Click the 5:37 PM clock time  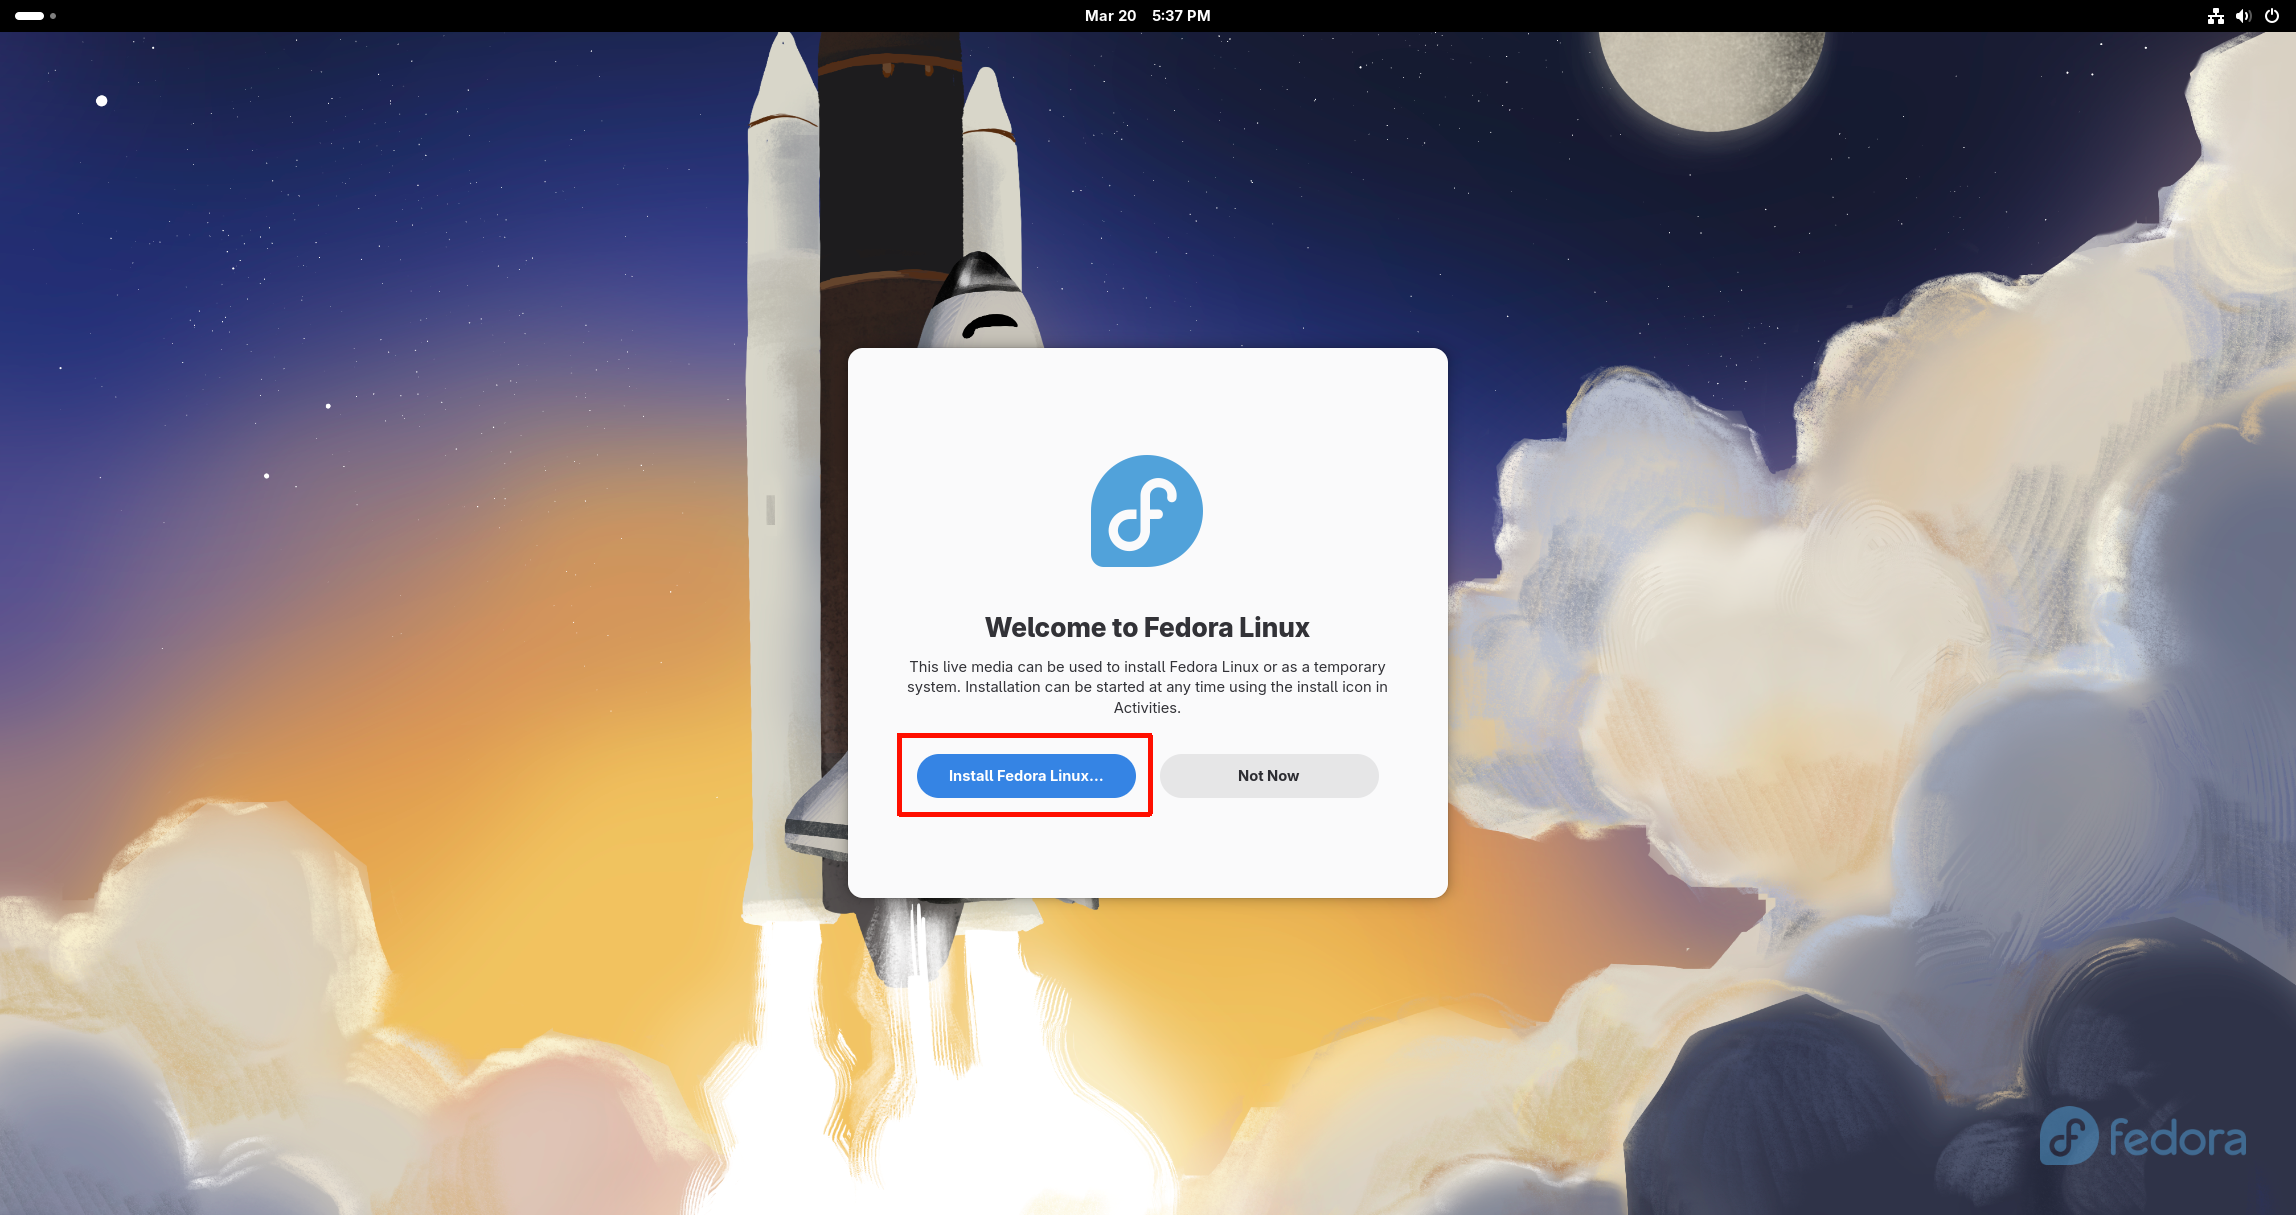[x=1181, y=16]
